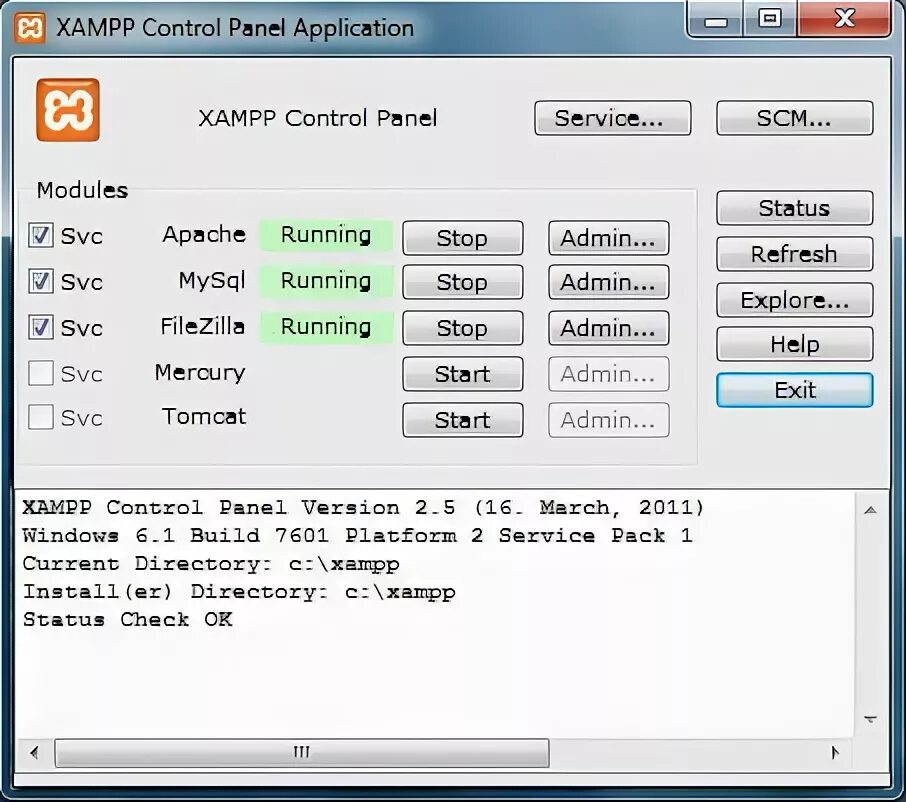Screen dimensions: 906x802
Task: Refresh the module status
Action: (x=794, y=254)
